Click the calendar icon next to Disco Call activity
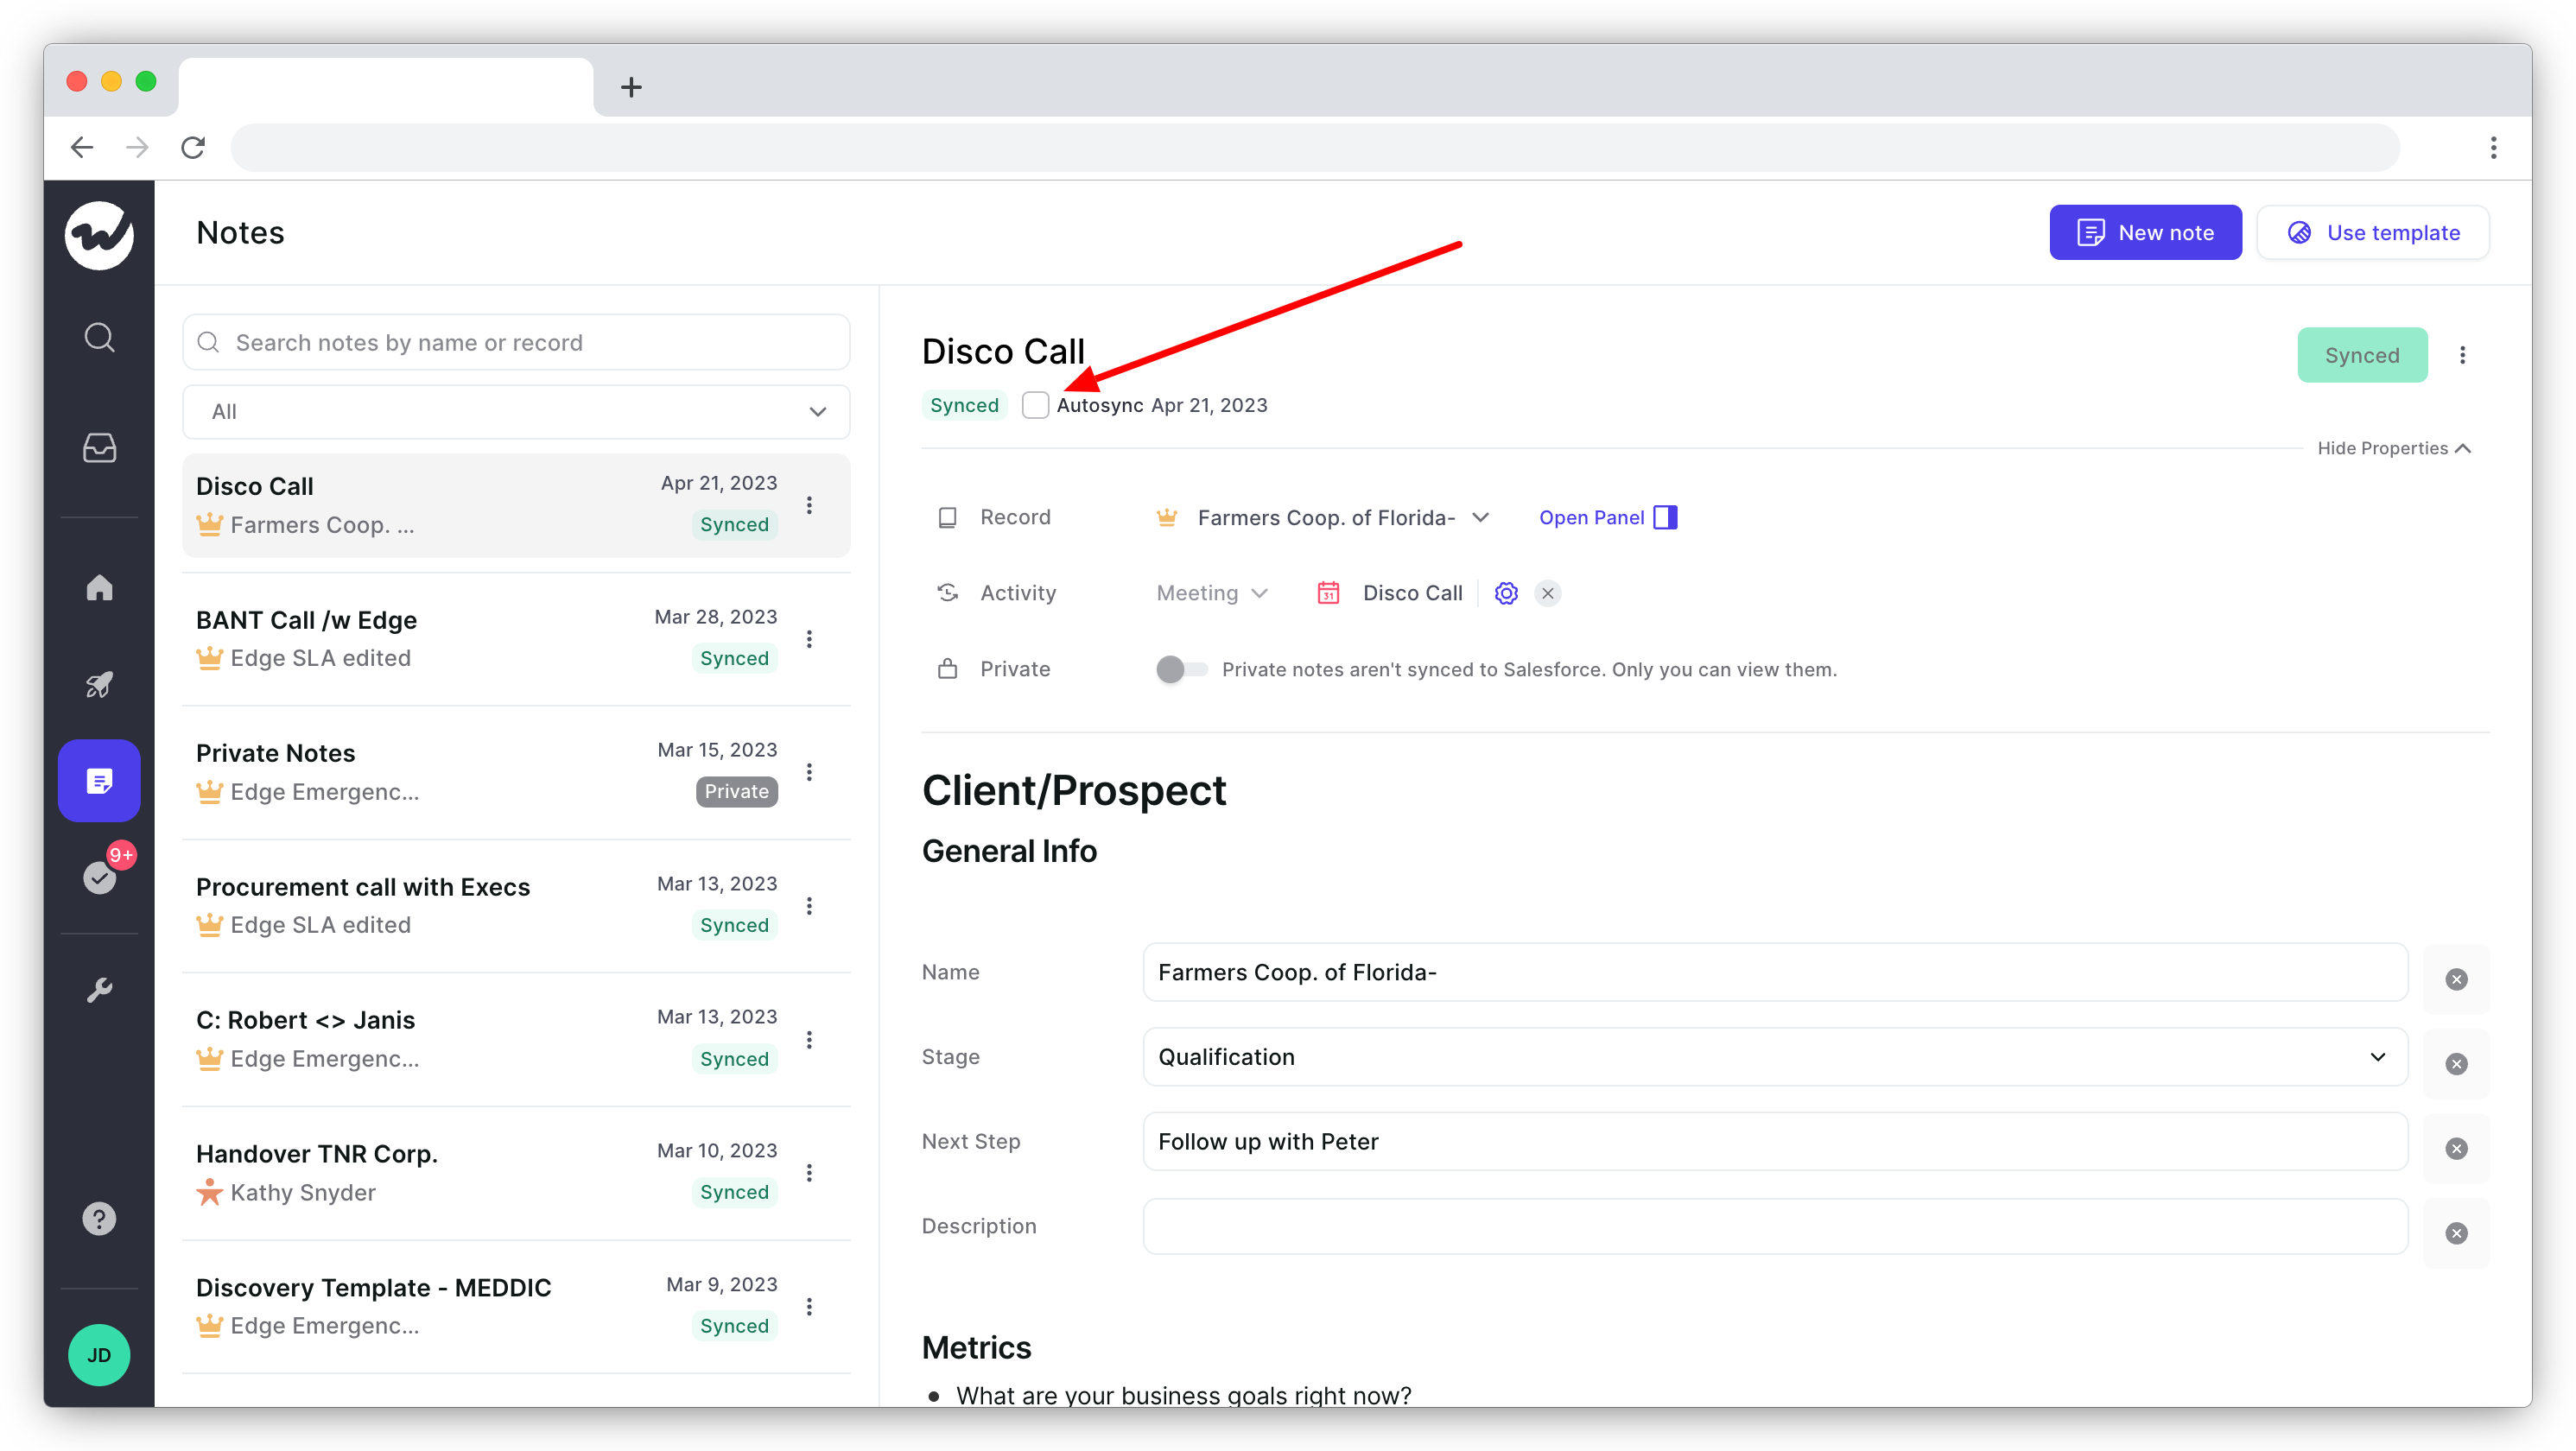The height and width of the screenshot is (1451, 2576). 1327,592
